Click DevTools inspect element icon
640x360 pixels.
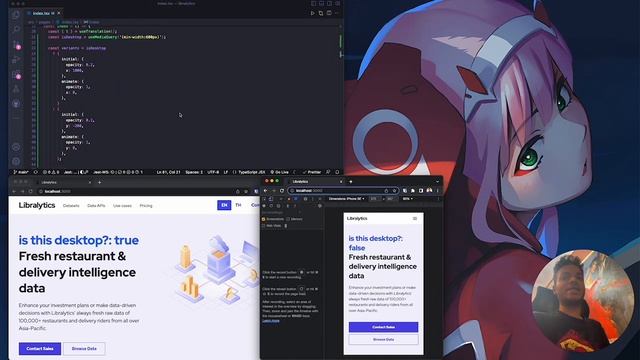pyautogui.click(x=264, y=199)
